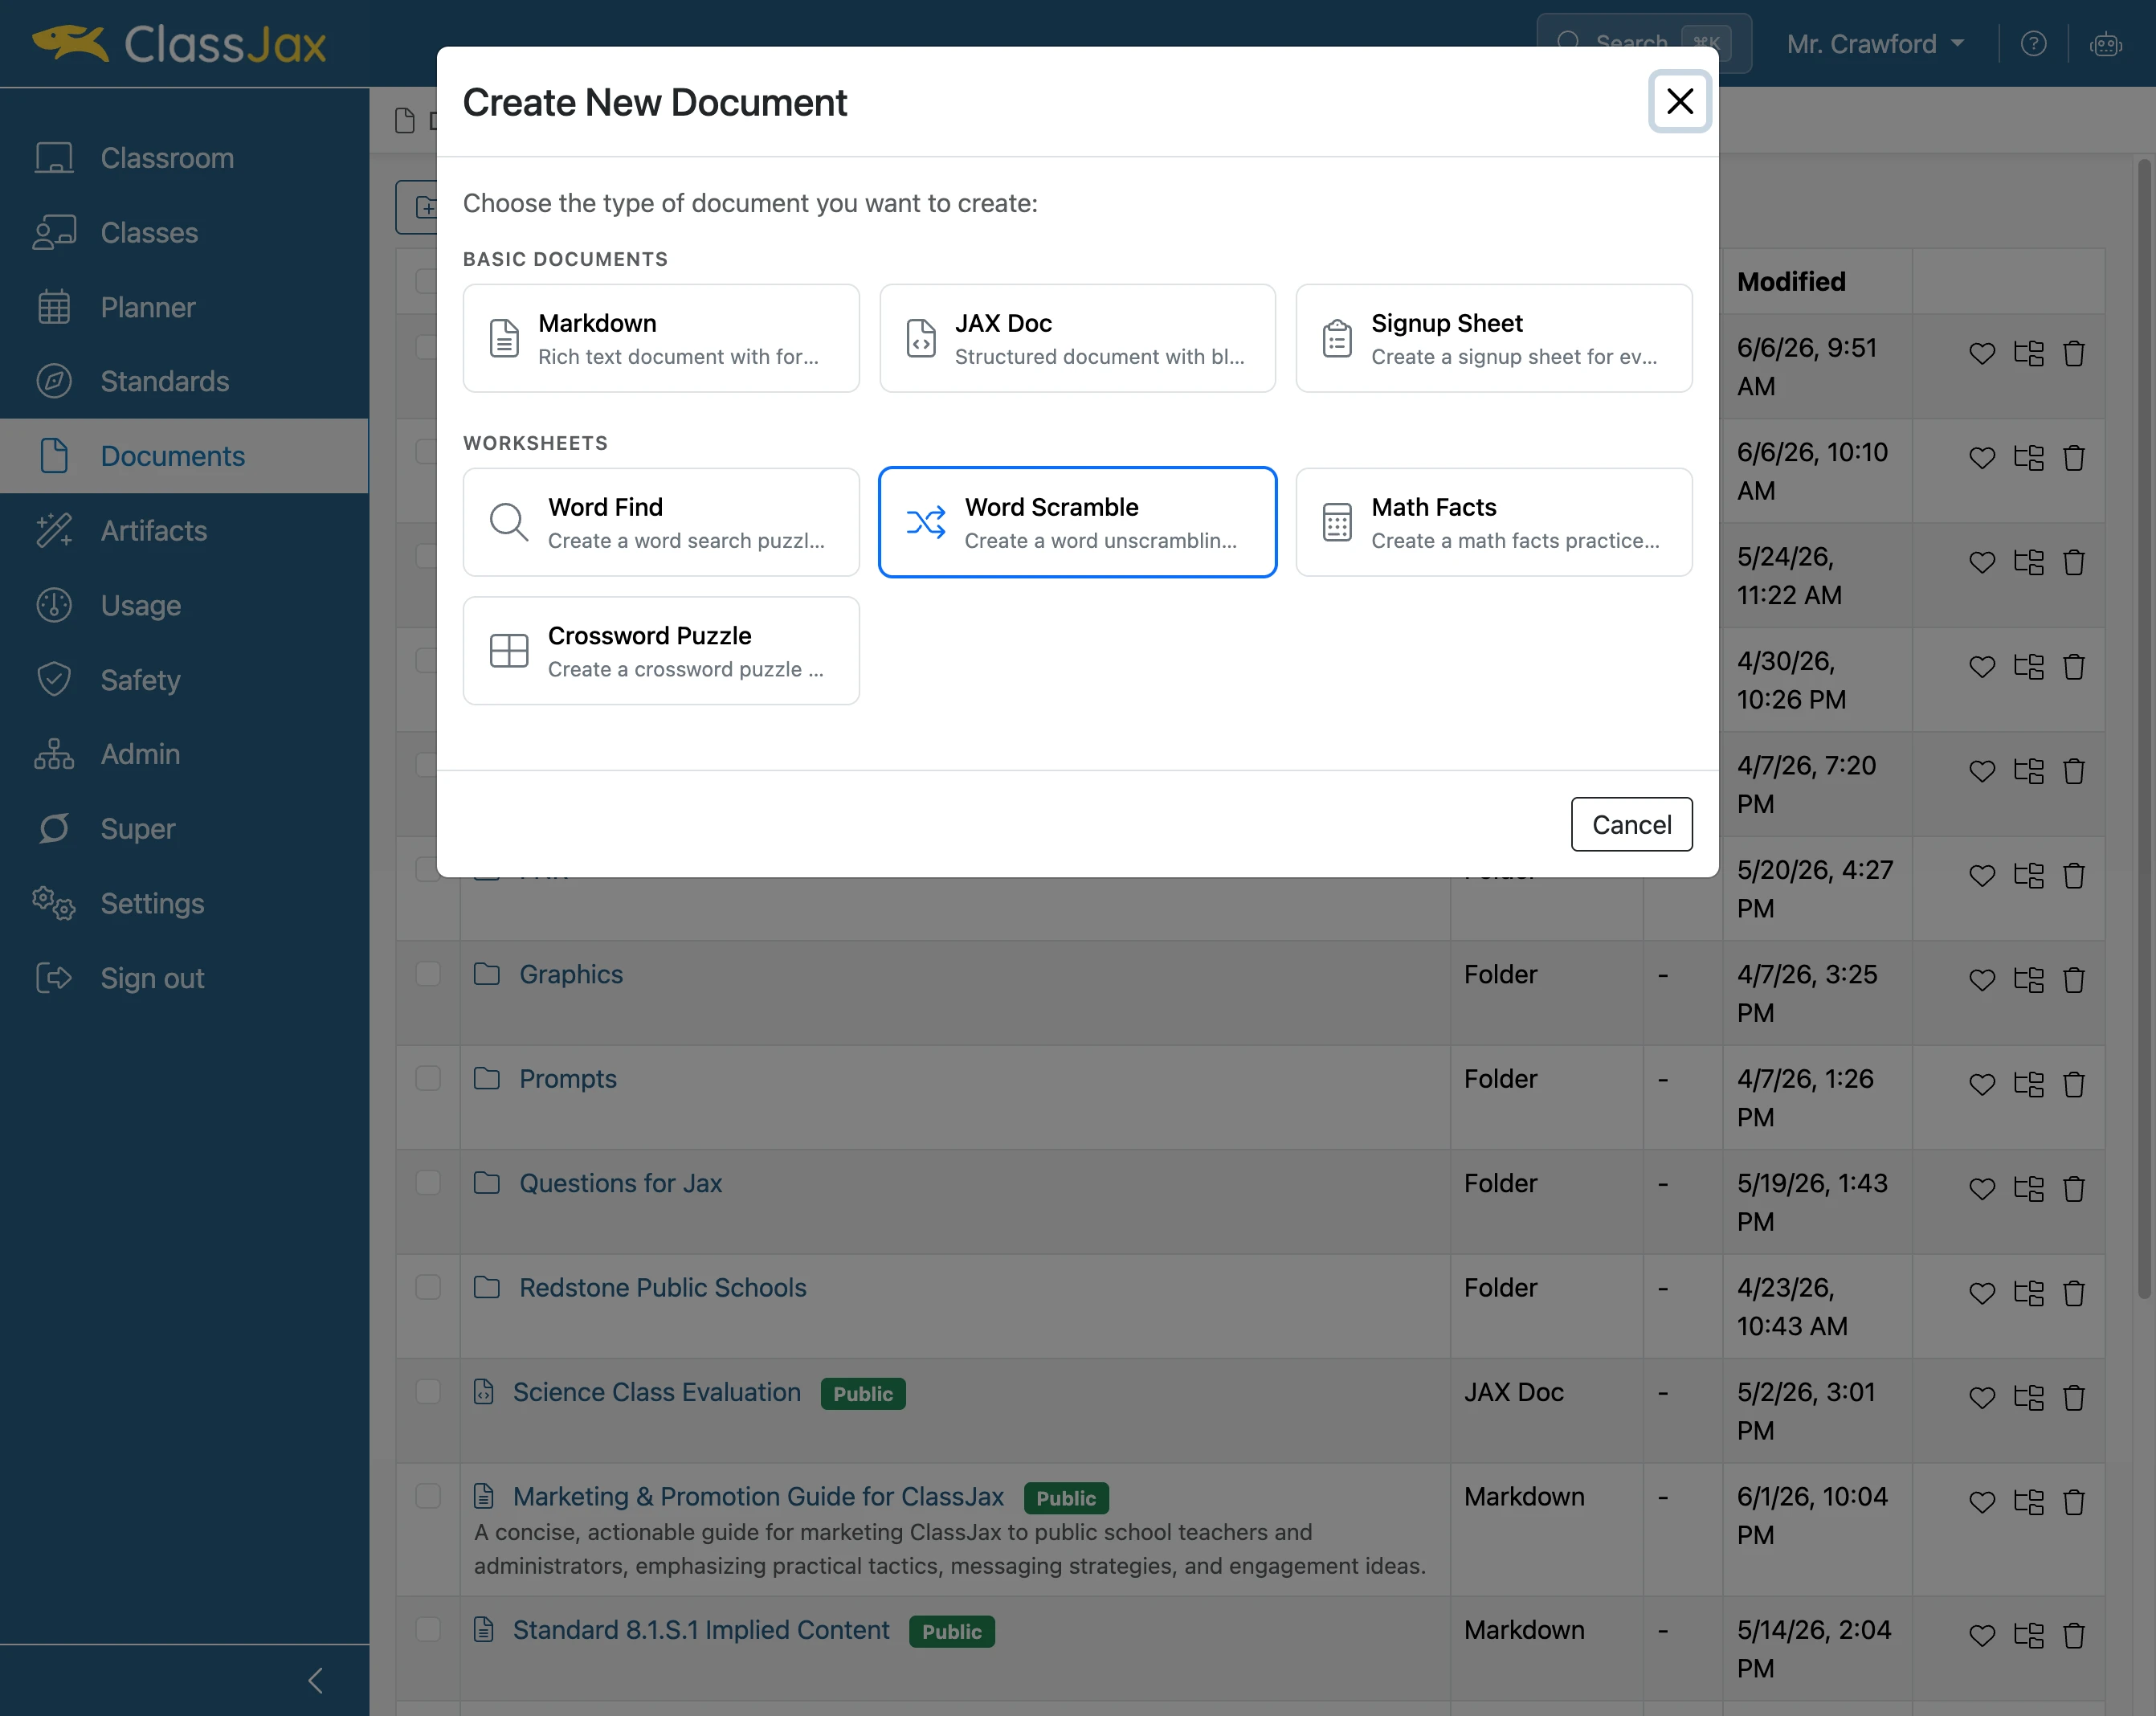Open Classroom in the sidebar
The height and width of the screenshot is (1716, 2156).
coord(184,158)
